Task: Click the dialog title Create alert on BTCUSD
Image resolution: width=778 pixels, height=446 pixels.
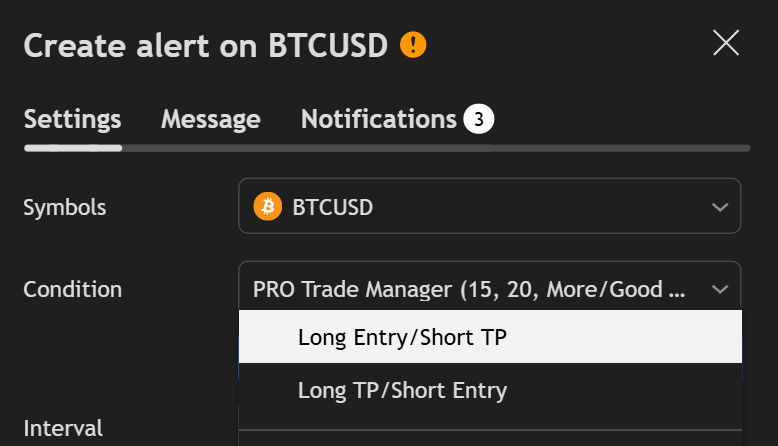Action: tap(205, 46)
